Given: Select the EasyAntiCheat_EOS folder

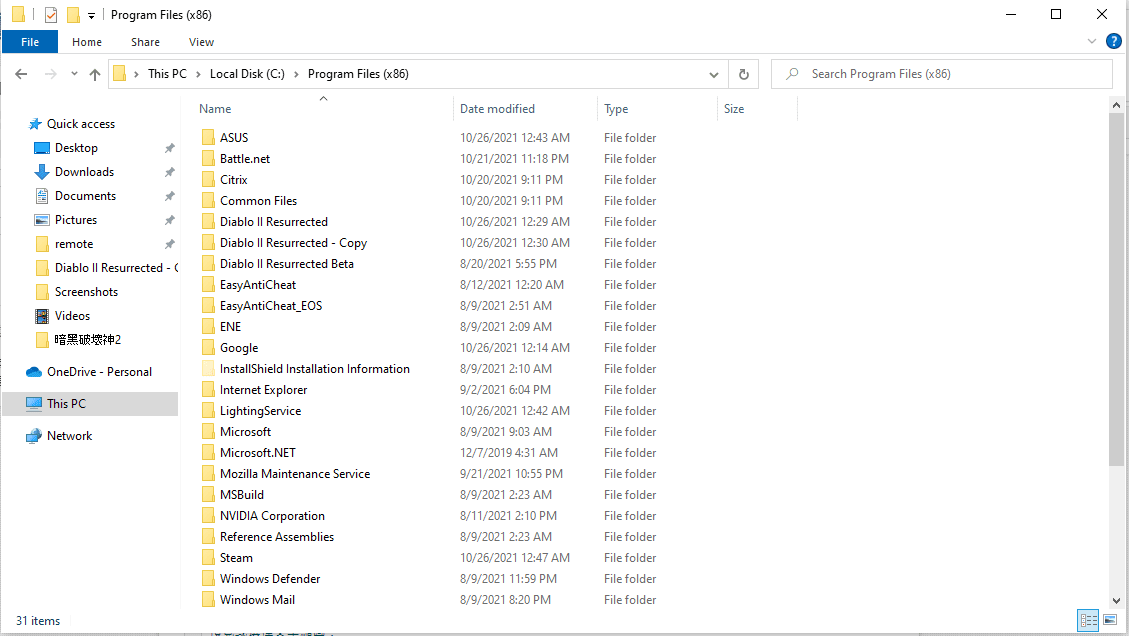Looking at the screenshot, I should coord(271,305).
